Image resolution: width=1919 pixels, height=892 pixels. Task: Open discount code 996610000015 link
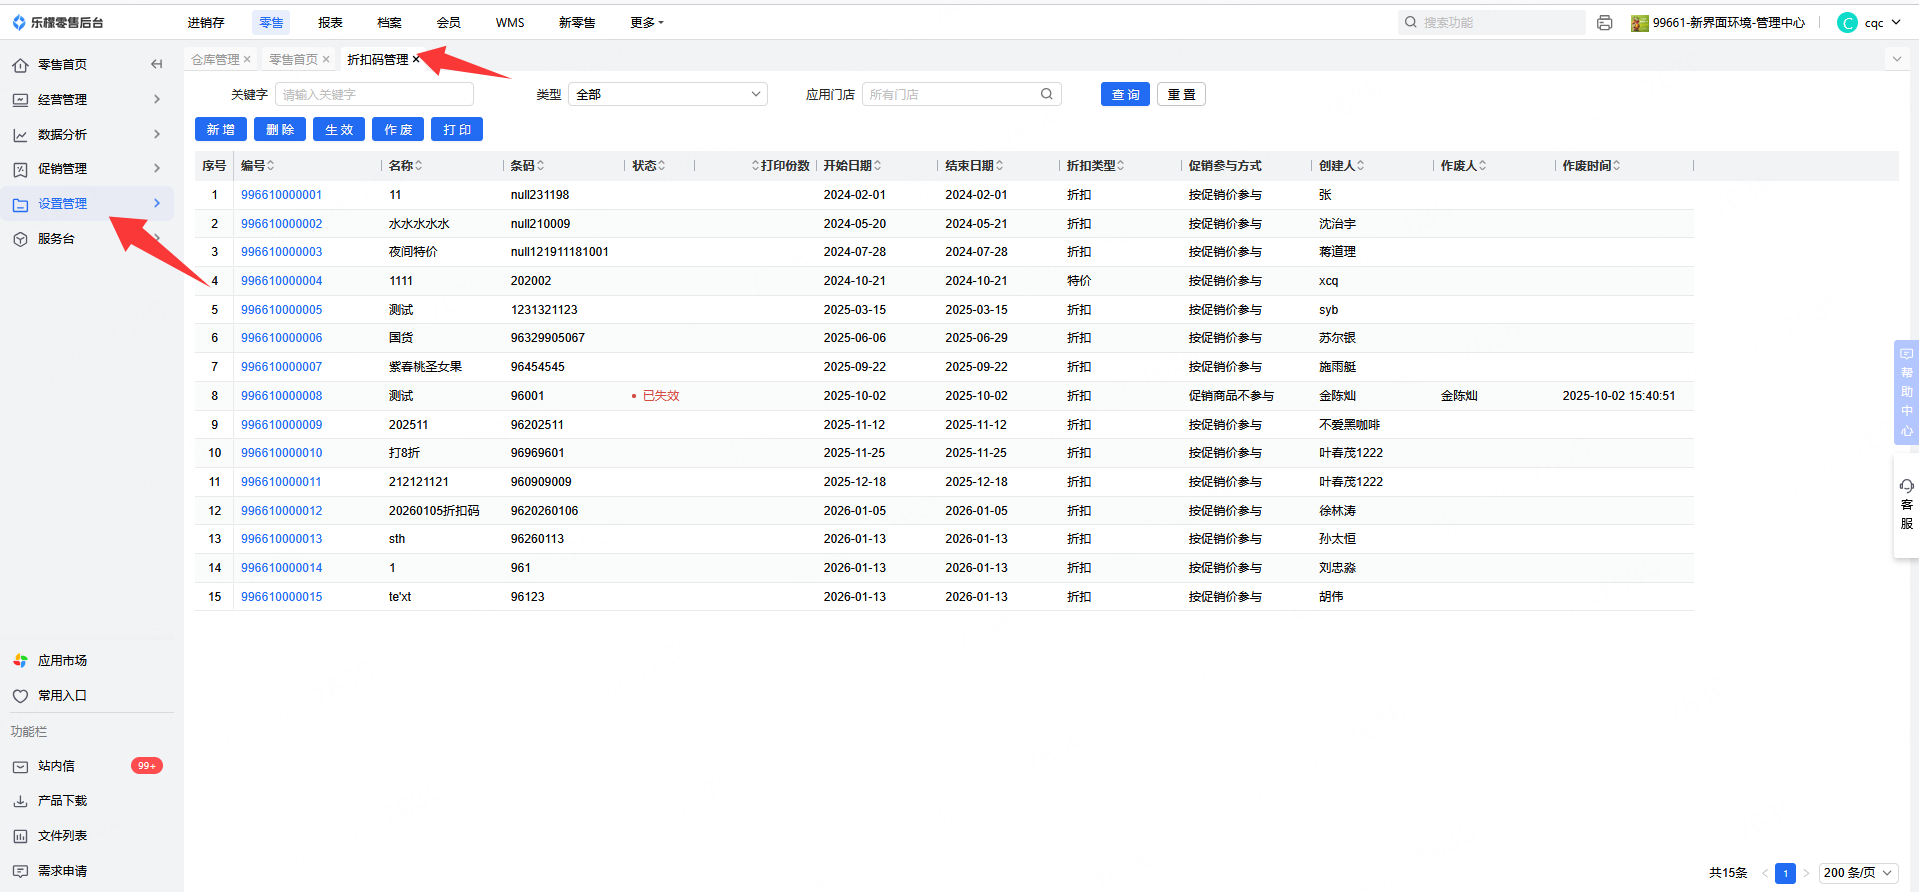coord(281,597)
